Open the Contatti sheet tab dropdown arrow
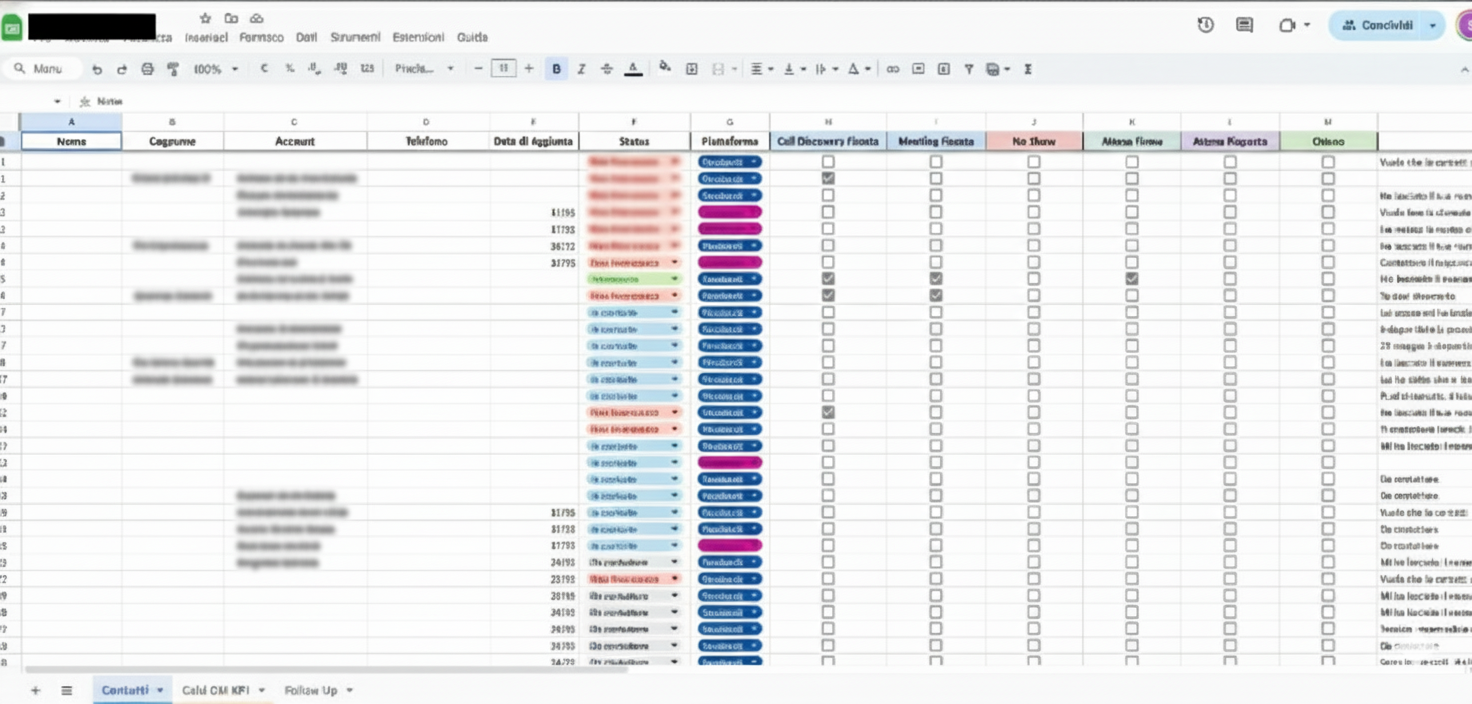1472x704 pixels. point(160,690)
